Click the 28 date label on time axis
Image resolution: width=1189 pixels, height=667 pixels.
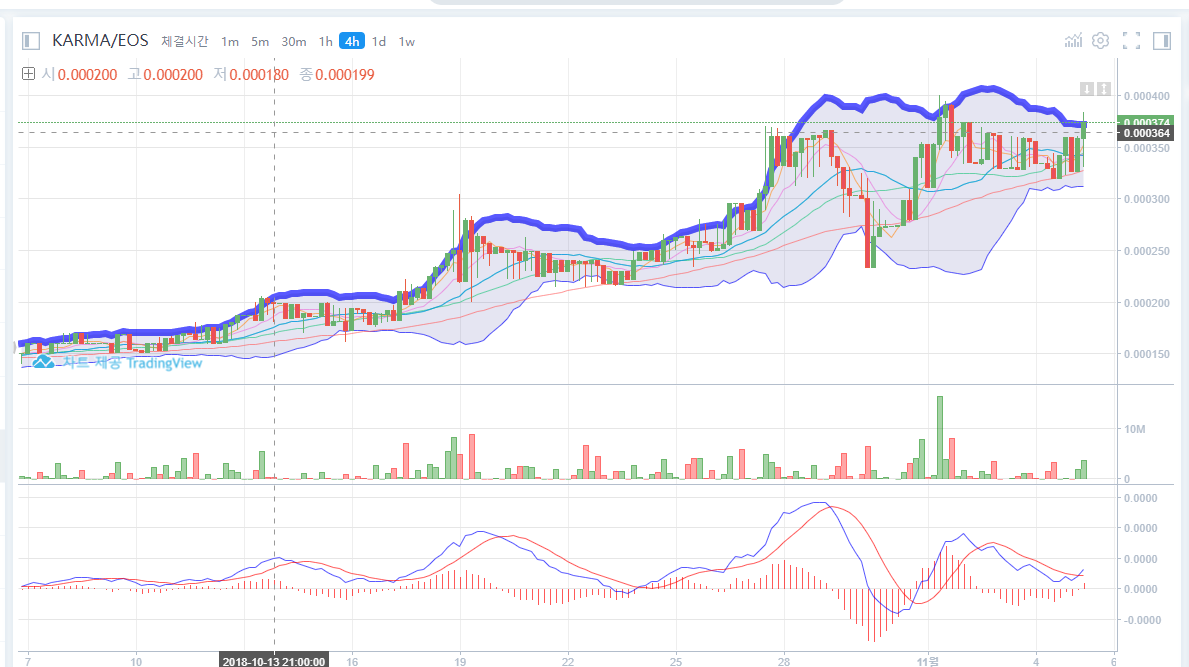tap(784, 661)
